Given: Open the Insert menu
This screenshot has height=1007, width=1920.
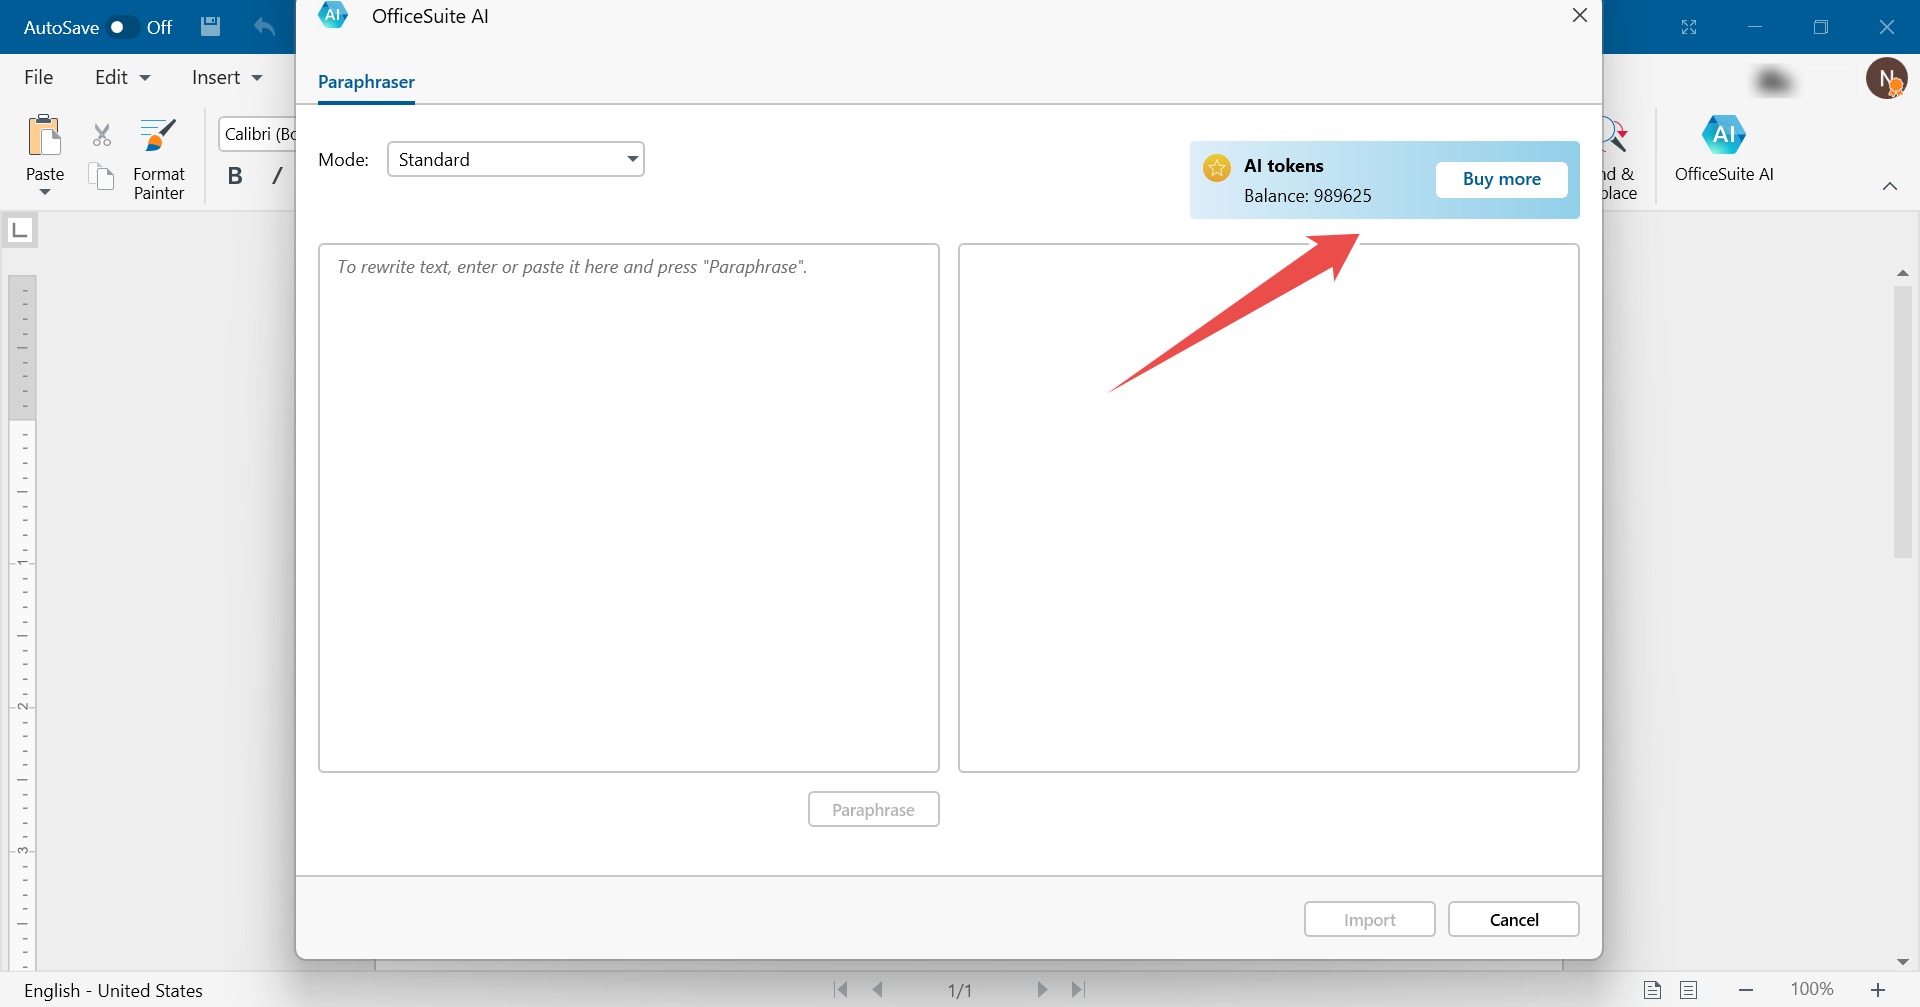Looking at the screenshot, I should coord(227,77).
